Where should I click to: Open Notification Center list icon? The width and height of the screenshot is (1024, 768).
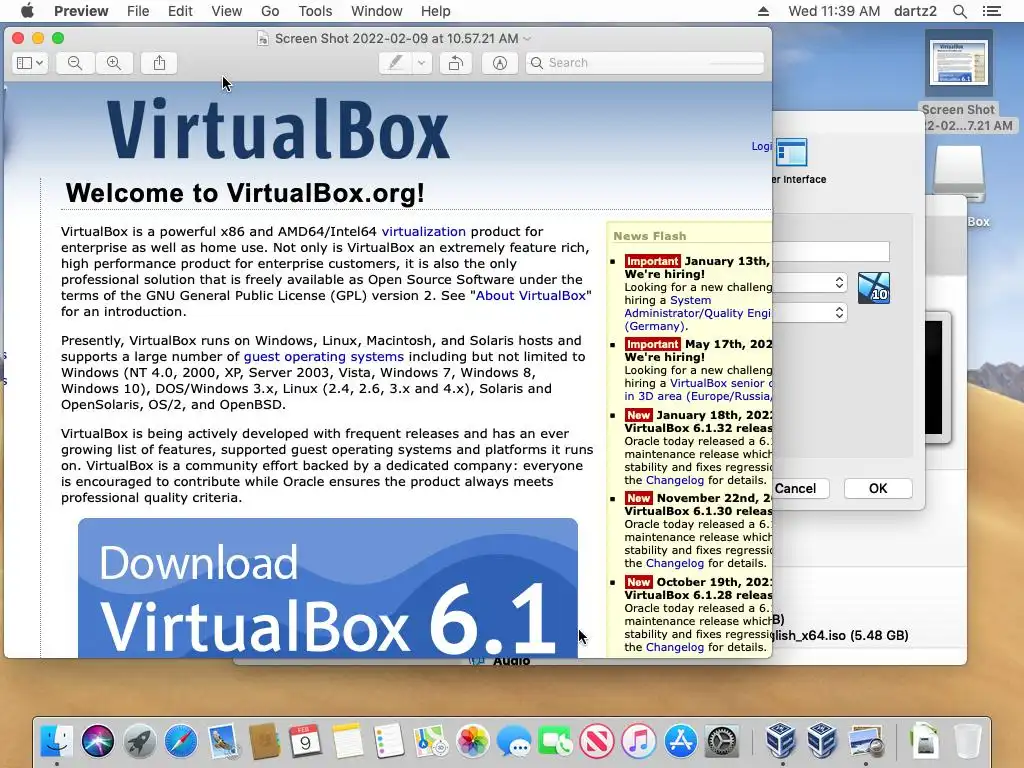pos(991,11)
